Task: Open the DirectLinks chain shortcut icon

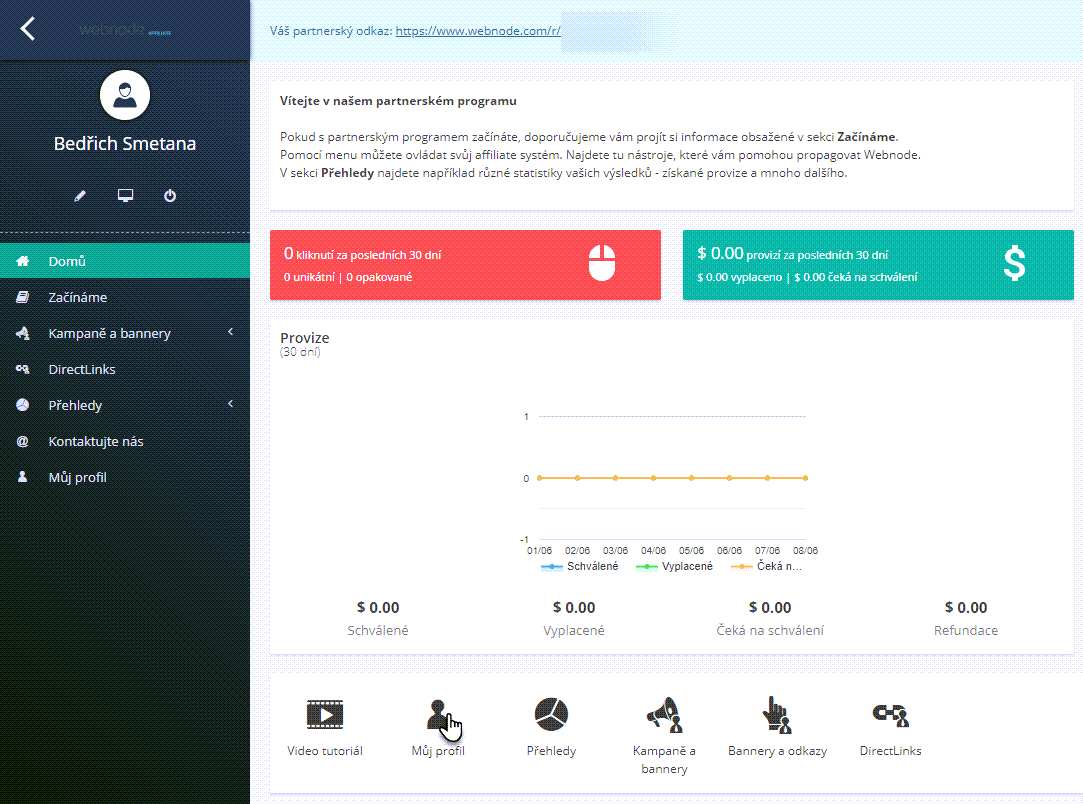Action: tap(890, 715)
